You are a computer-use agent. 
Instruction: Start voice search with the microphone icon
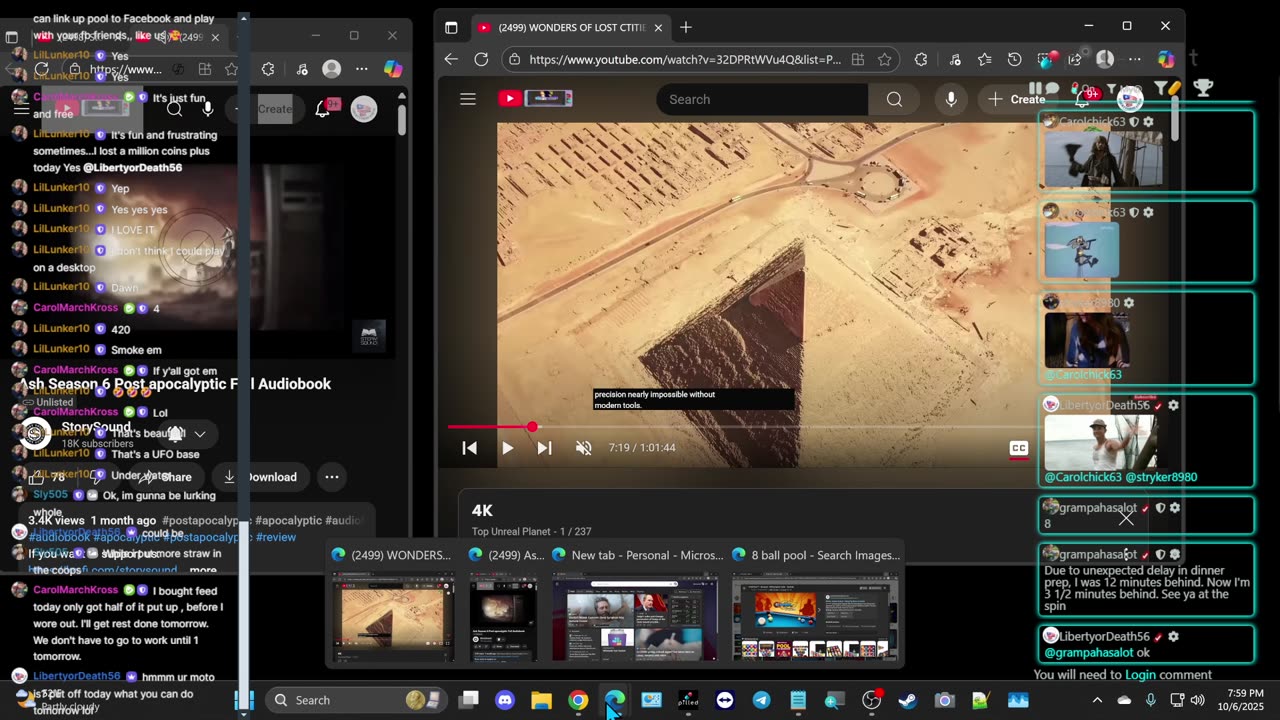click(950, 99)
